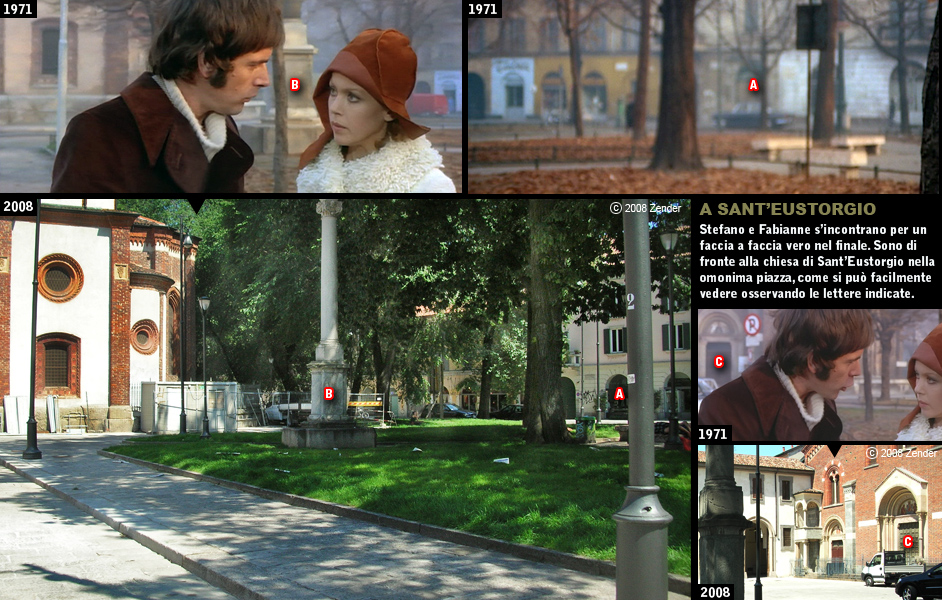Open the large 2008 photo of the grassy square
This screenshot has width=942, height=600.
(345, 399)
